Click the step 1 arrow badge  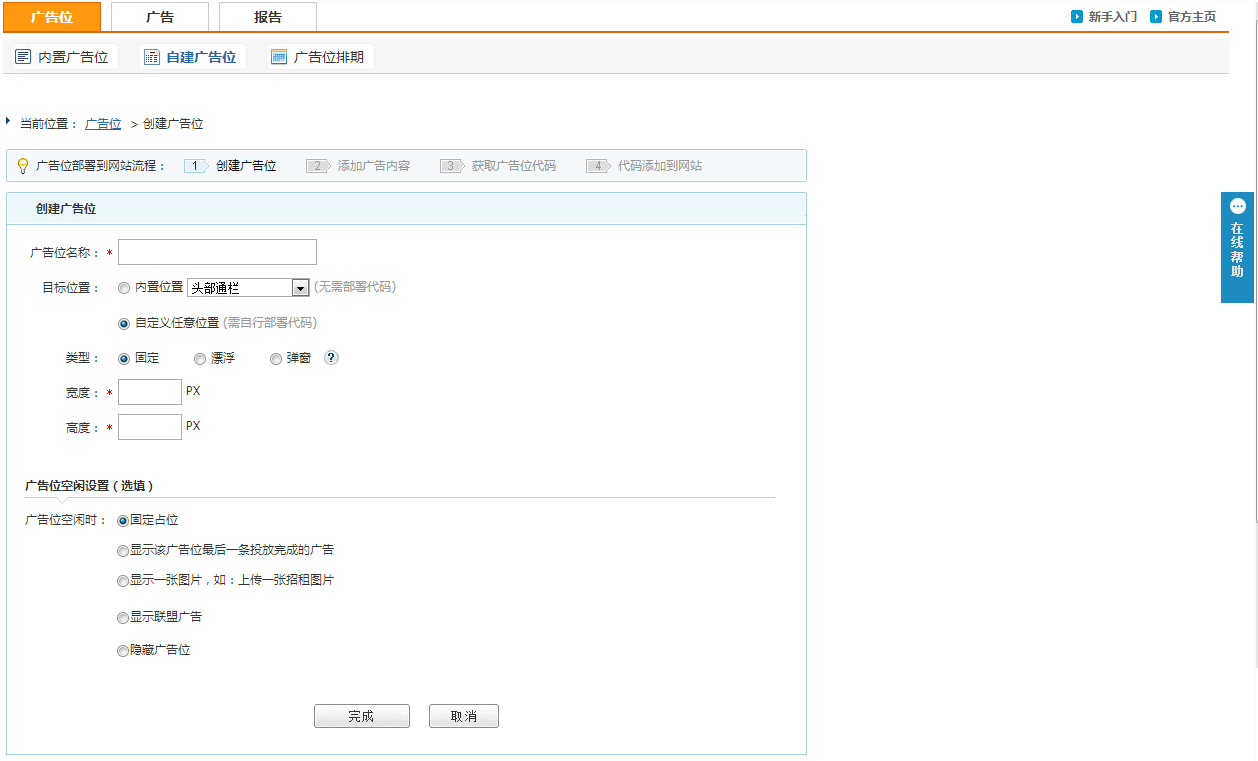coord(196,166)
